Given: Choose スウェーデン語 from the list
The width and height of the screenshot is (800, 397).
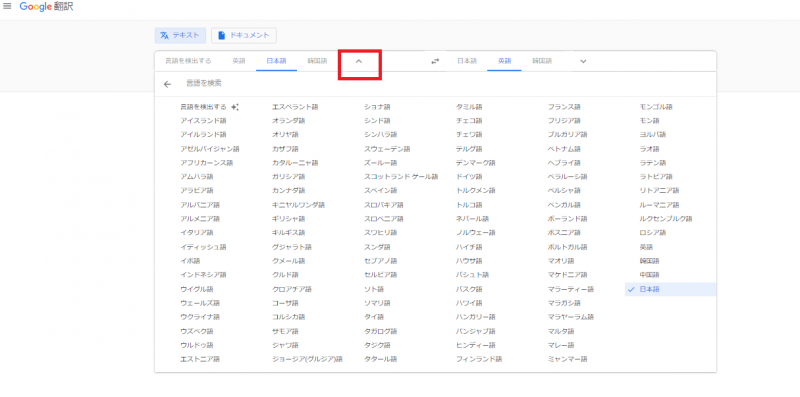Looking at the screenshot, I should 387,149.
